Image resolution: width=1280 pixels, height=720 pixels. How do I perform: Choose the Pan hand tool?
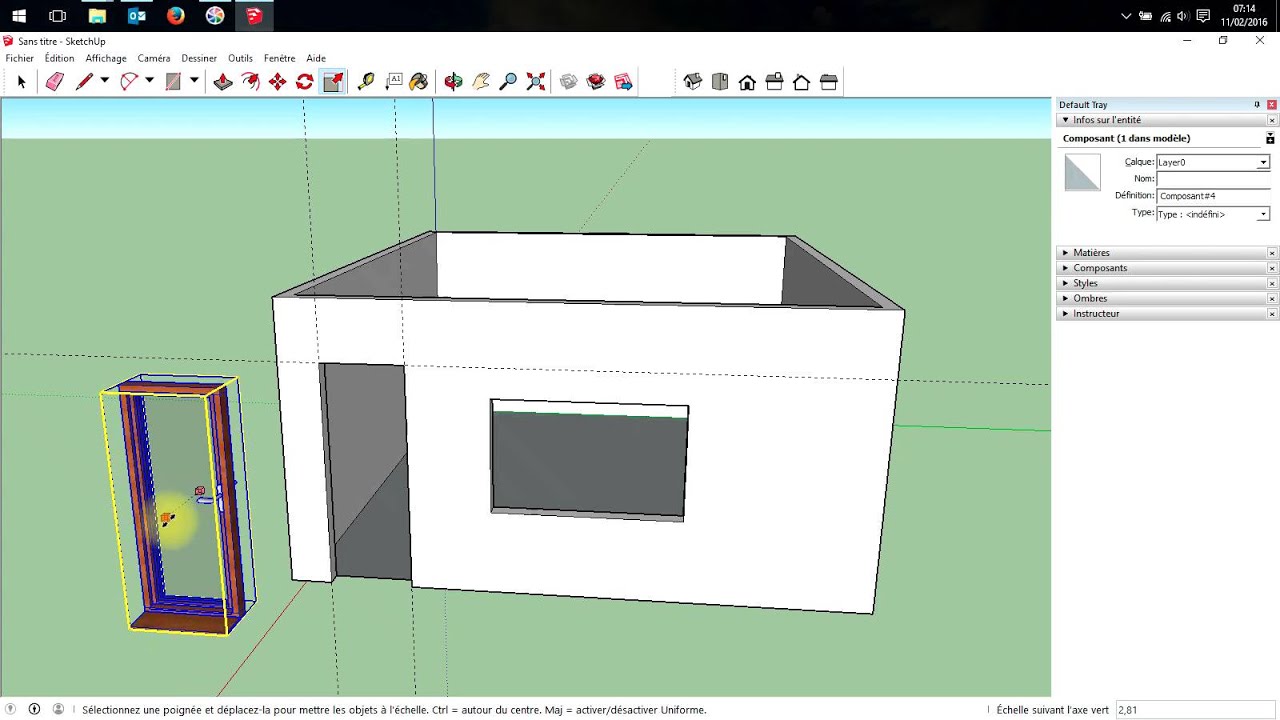(481, 82)
